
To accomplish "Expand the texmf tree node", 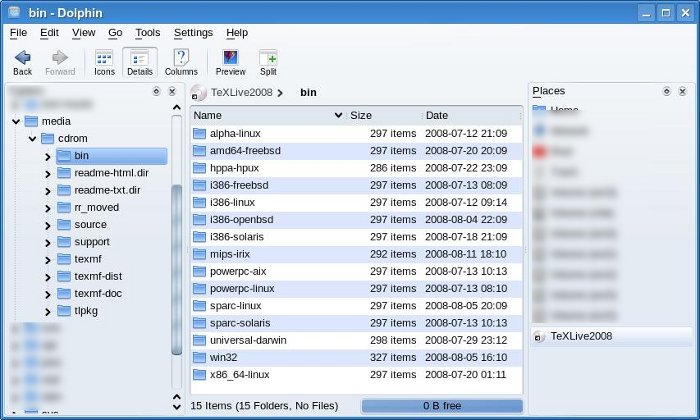I will pos(48,260).
